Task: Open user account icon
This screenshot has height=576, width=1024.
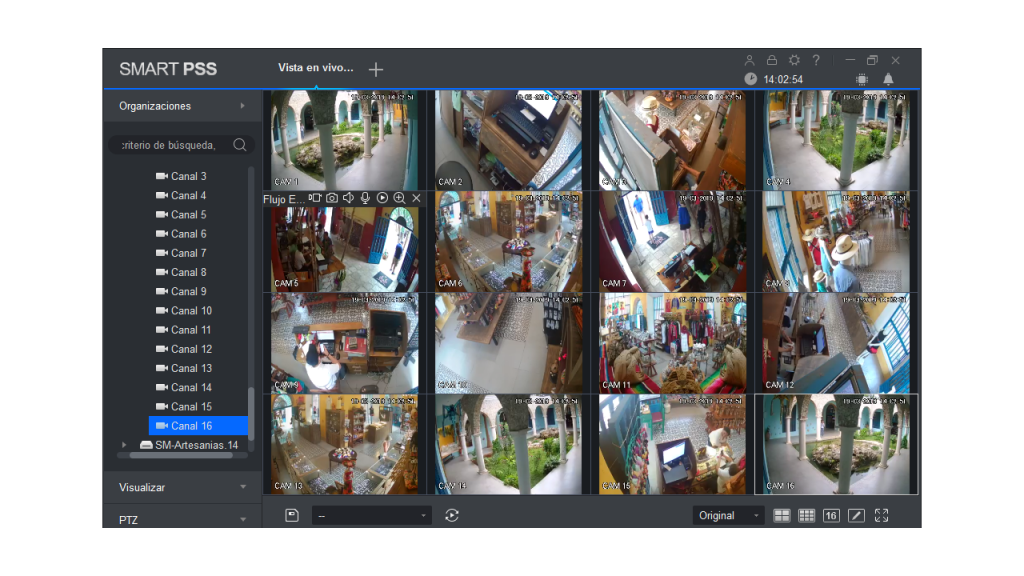Action: [x=750, y=60]
